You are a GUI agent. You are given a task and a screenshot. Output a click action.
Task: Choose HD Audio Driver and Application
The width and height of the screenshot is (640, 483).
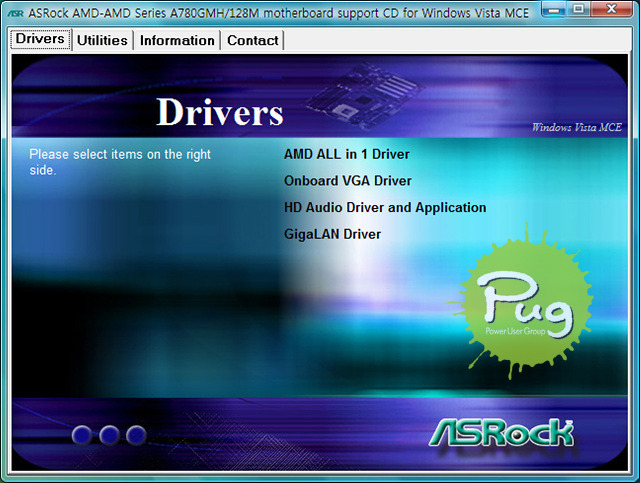385,207
